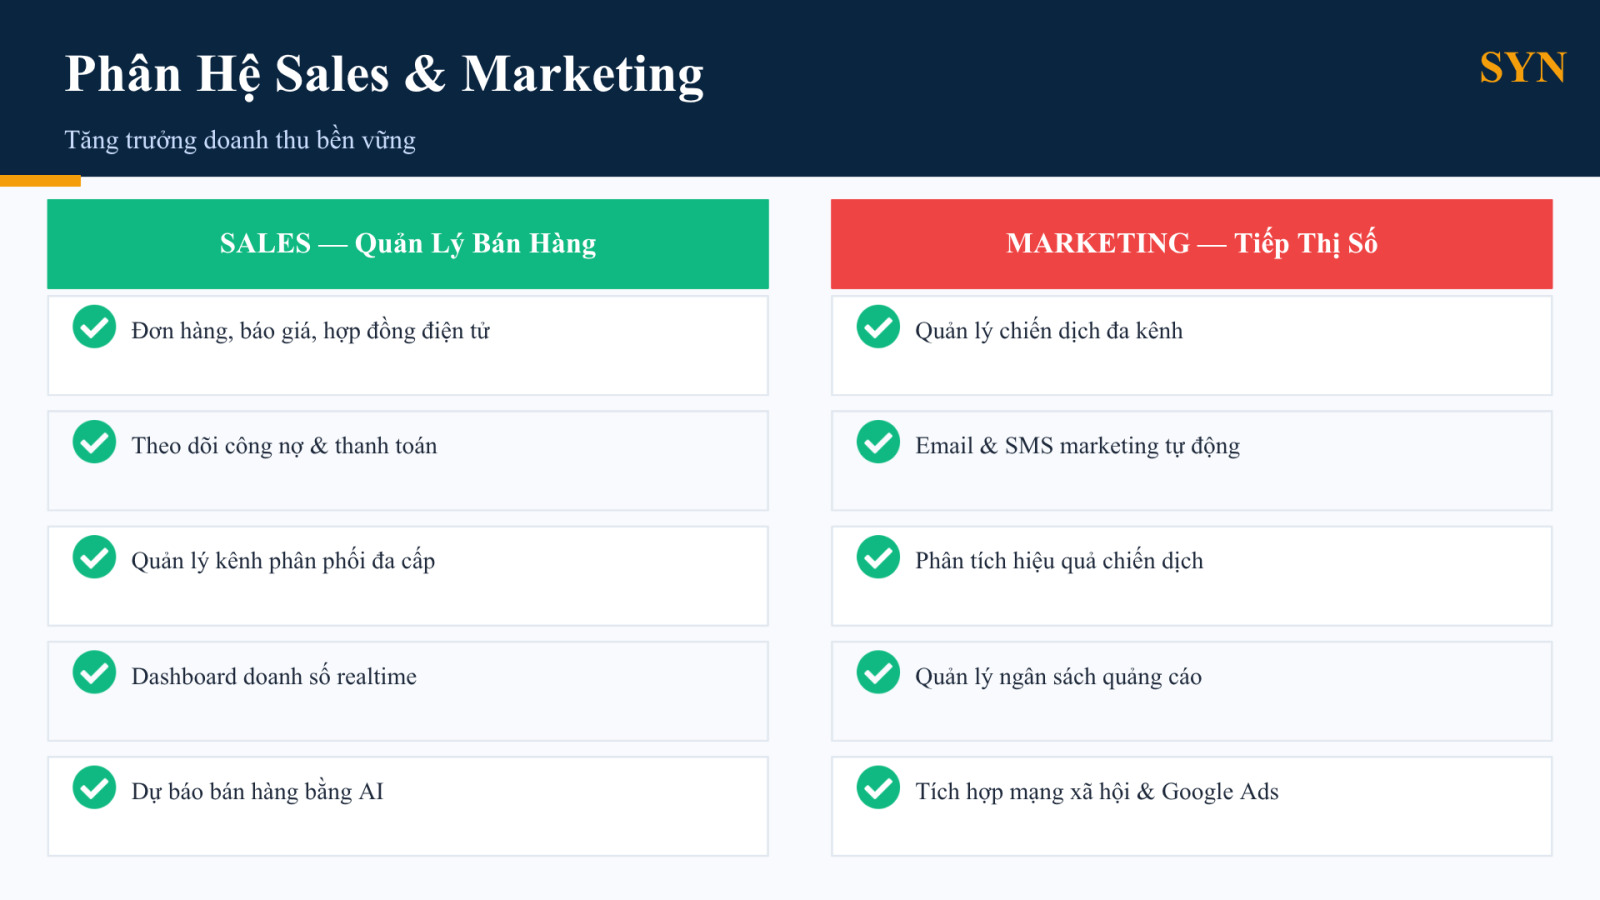
Task: Click the Tích hợp mạng xã hội checkmark
Action: pos(878,788)
